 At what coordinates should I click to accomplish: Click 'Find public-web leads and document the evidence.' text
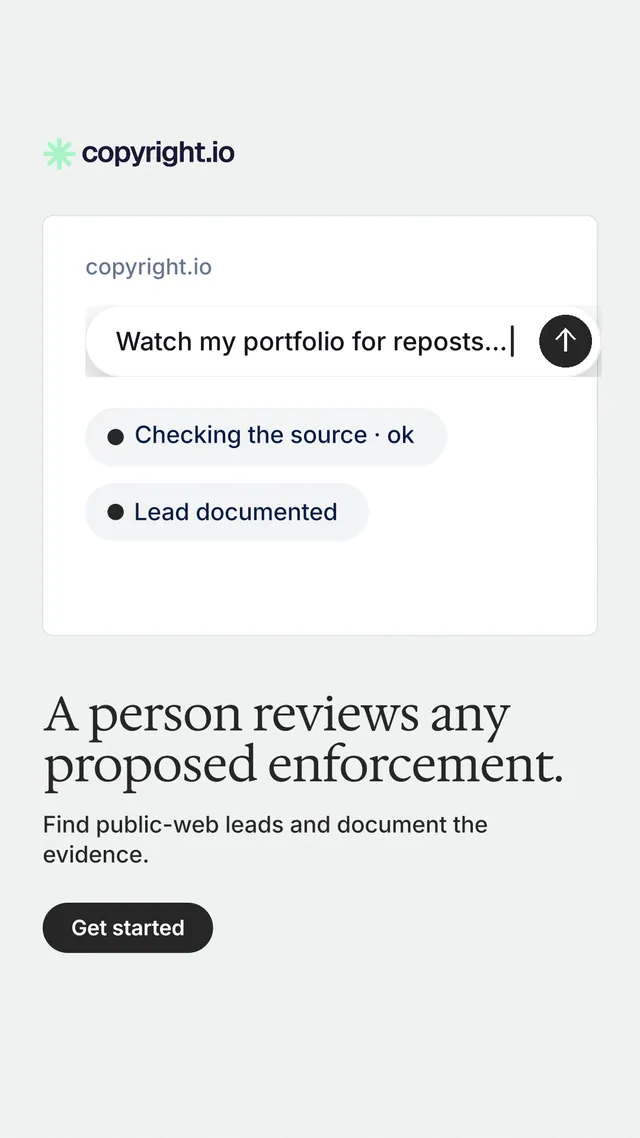[266, 840]
